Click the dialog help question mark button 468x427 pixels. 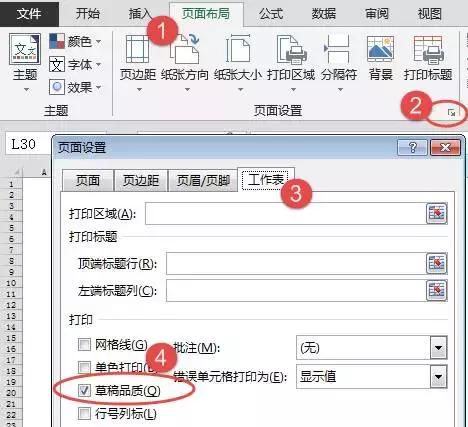point(412,147)
